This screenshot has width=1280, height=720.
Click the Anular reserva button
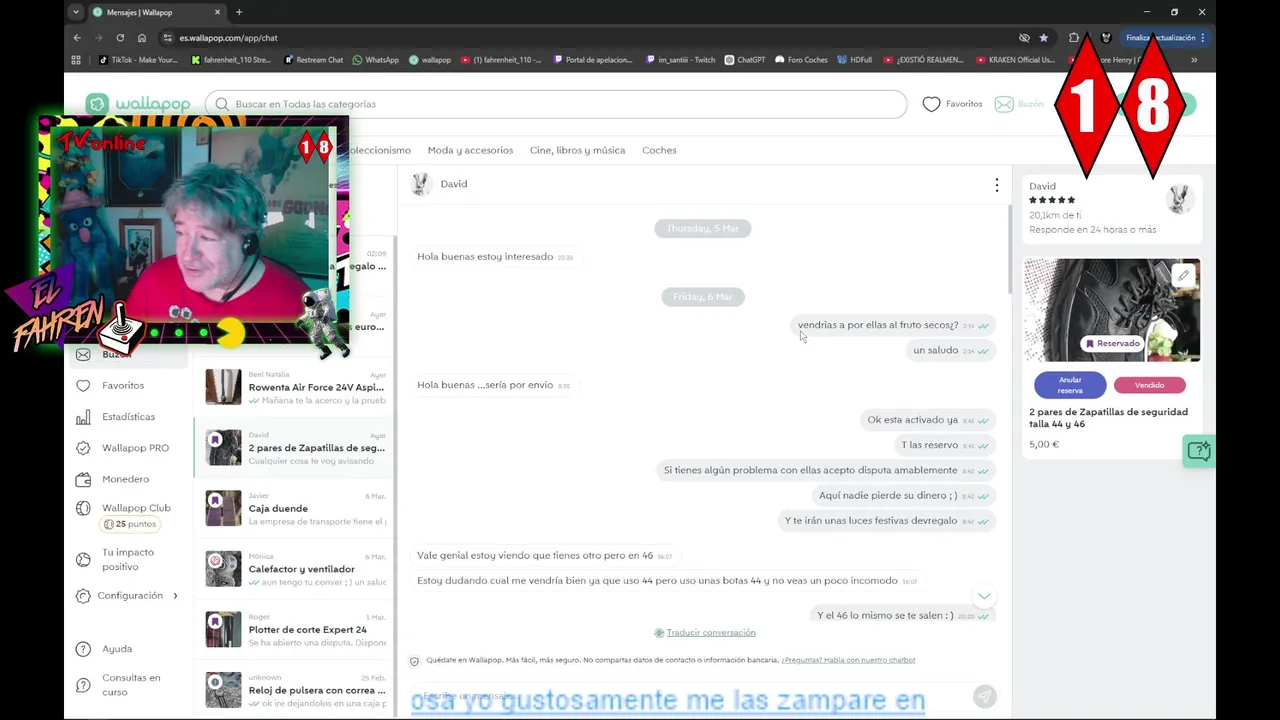[x=1070, y=385]
